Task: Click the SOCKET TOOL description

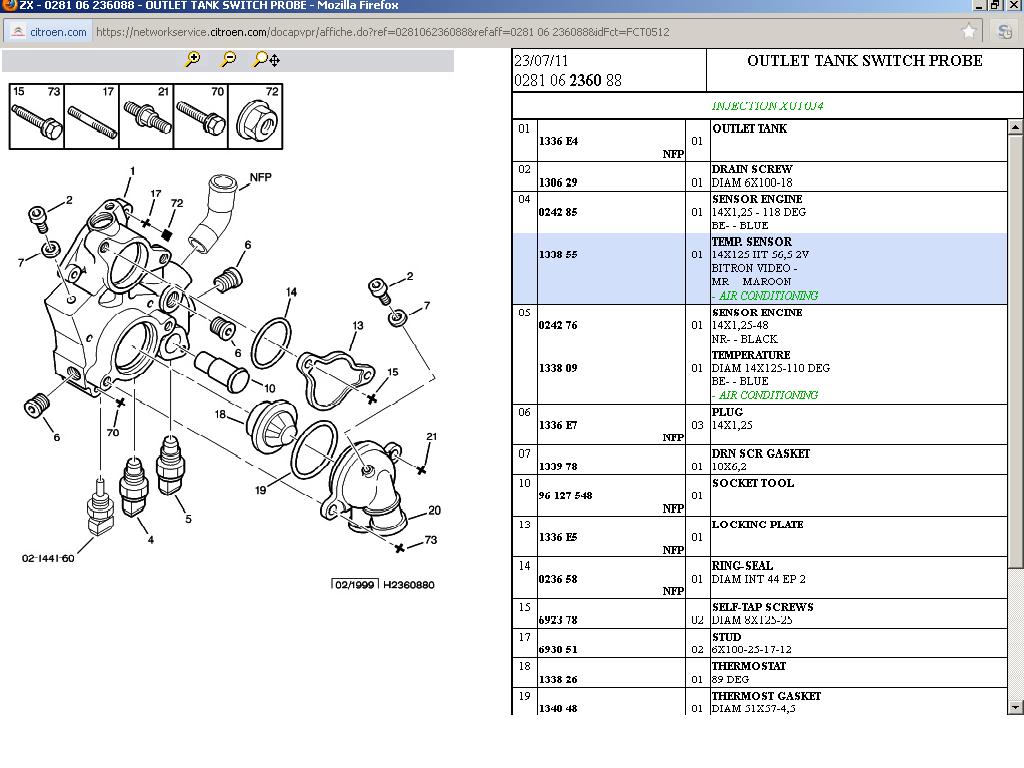Action: [753, 483]
